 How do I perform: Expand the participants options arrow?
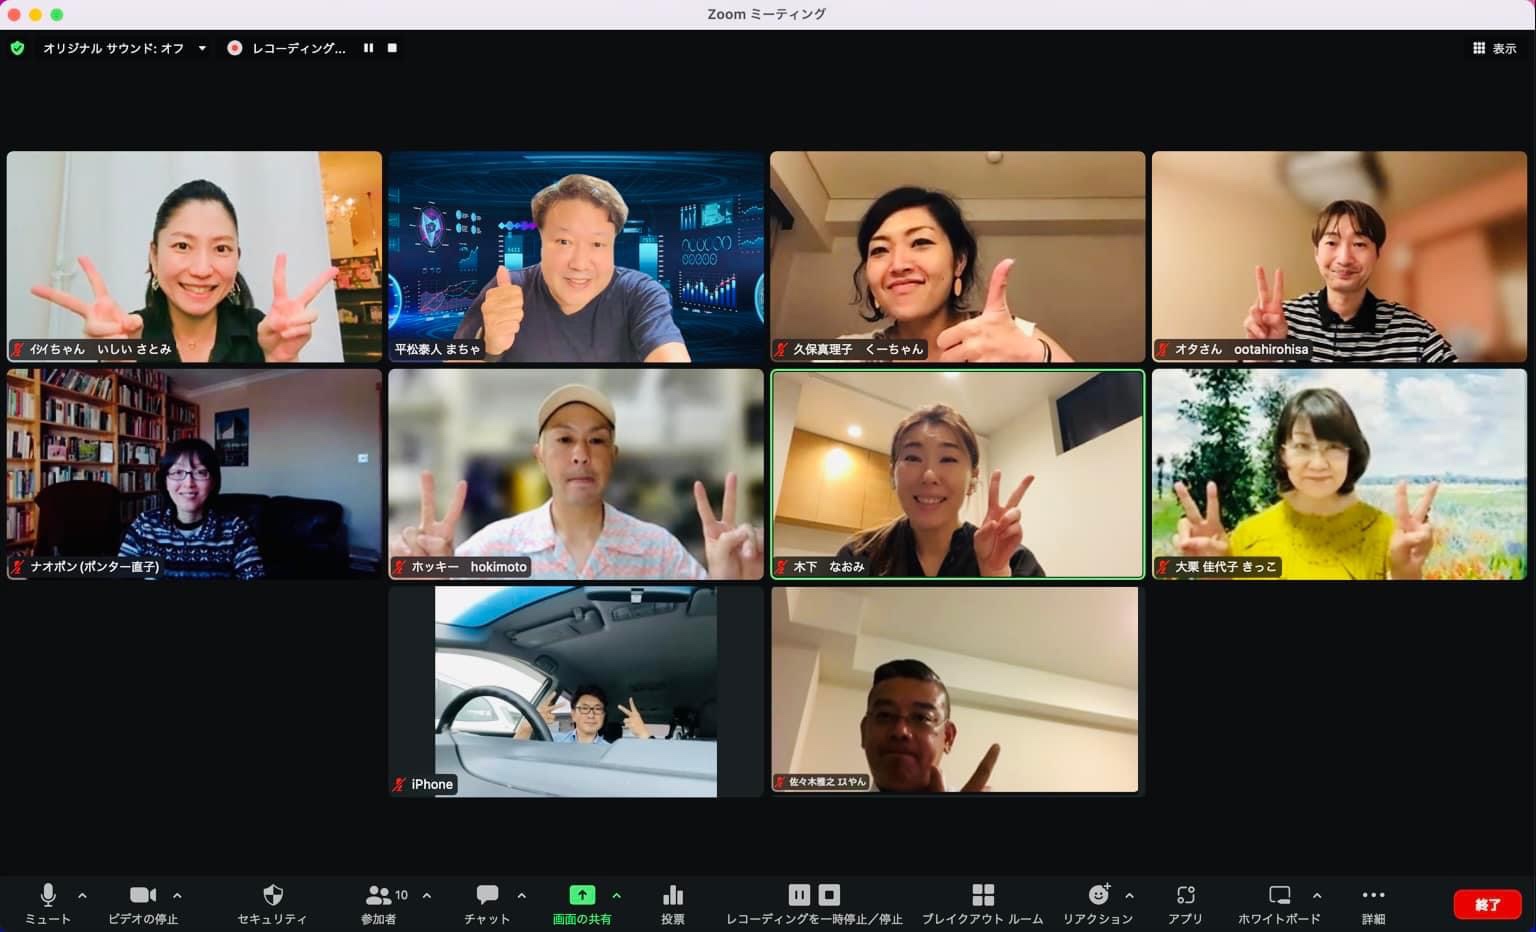click(427, 895)
